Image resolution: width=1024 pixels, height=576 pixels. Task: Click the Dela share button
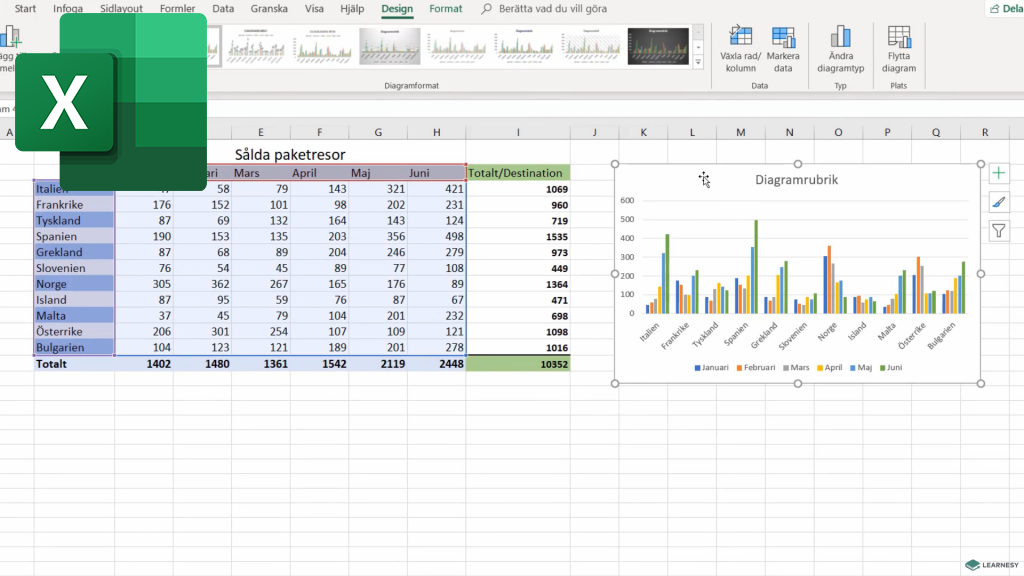1006,8
